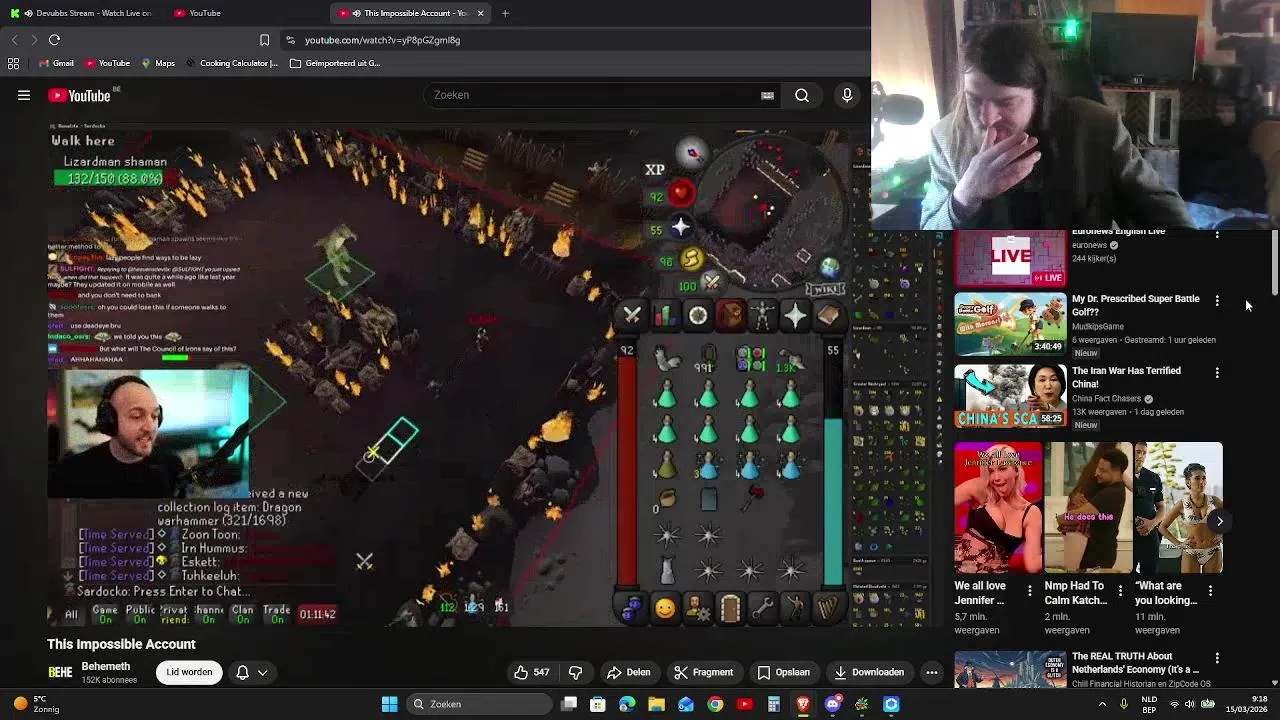The height and width of the screenshot is (720, 1280).
Task: Click the NLD BEP language indicator
Action: pos(1150,704)
